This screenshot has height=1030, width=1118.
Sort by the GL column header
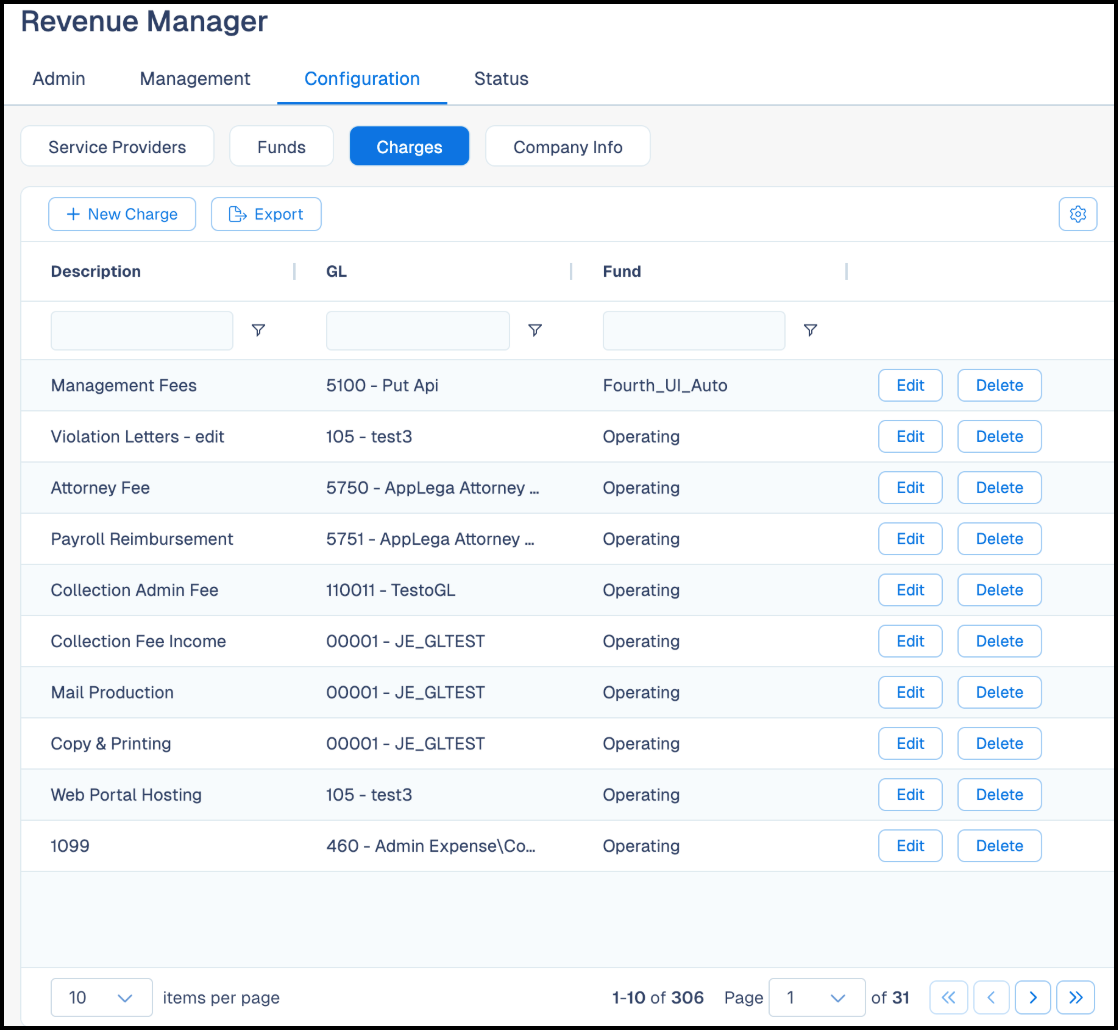pyautogui.click(x=337, y=272)
